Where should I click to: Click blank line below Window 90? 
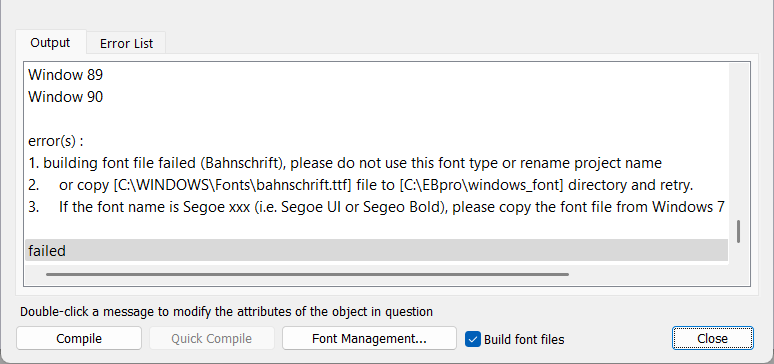377,119
